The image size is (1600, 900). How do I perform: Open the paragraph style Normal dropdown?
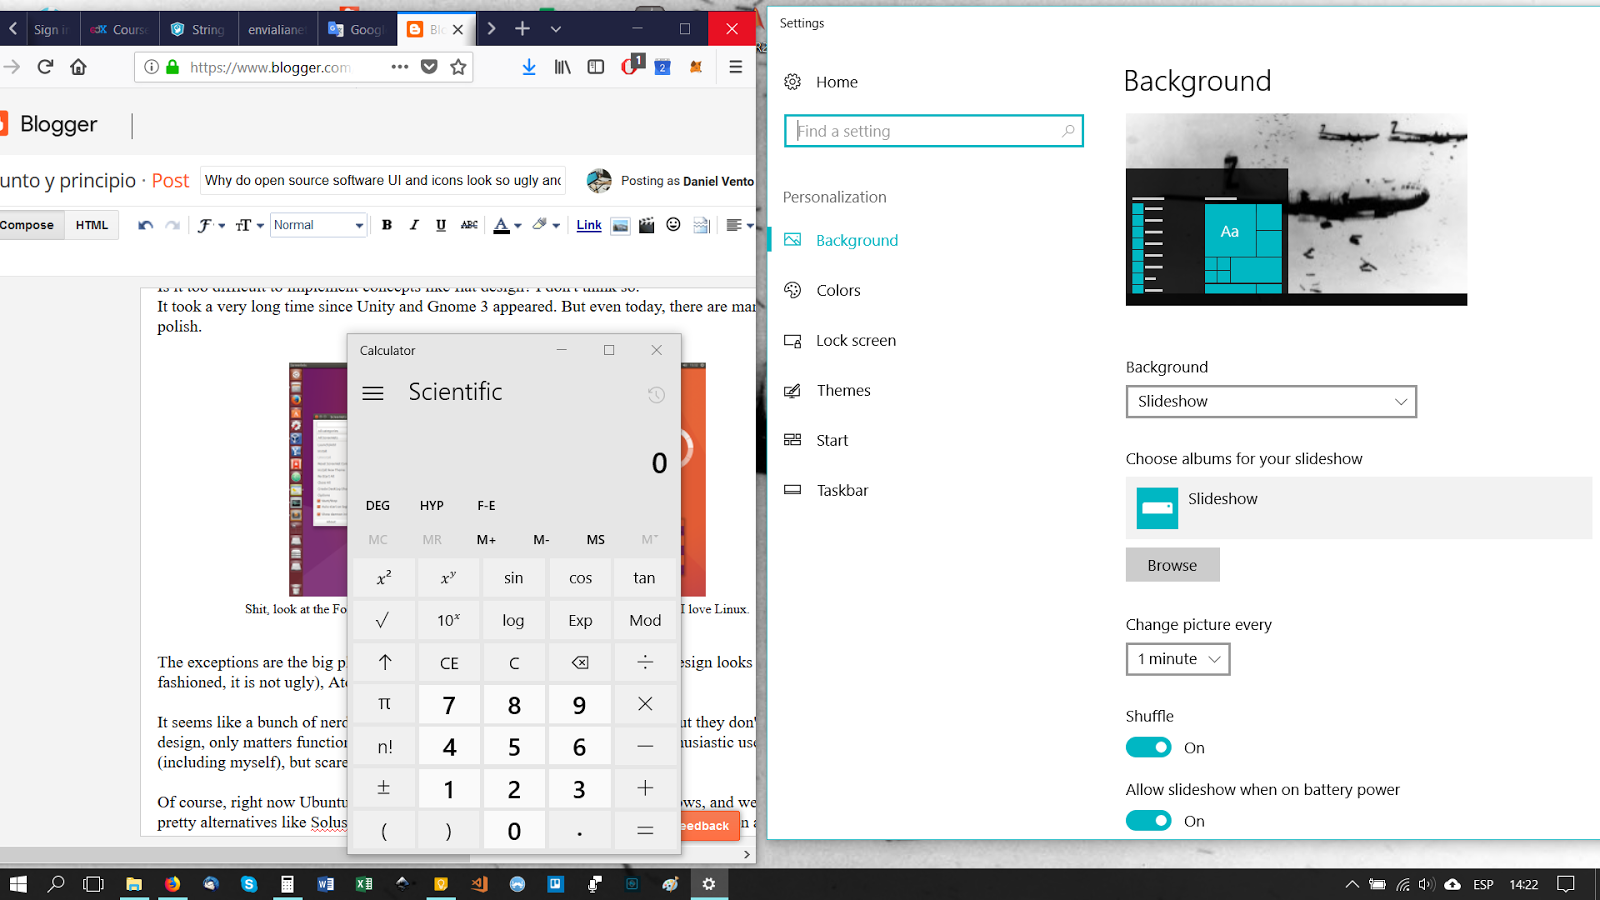coord(316,225)
